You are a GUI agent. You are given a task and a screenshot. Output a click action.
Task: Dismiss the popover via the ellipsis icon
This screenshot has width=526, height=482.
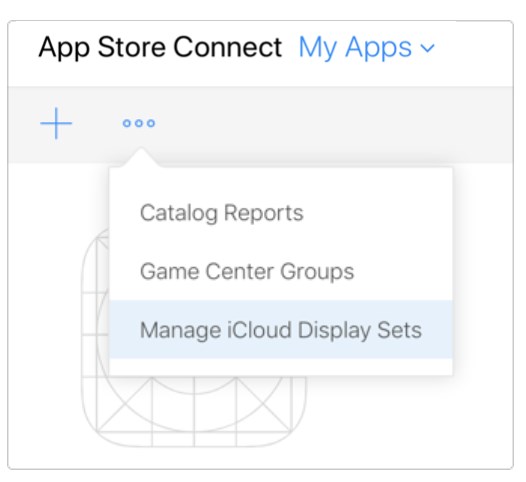click(x=139, y=123)
